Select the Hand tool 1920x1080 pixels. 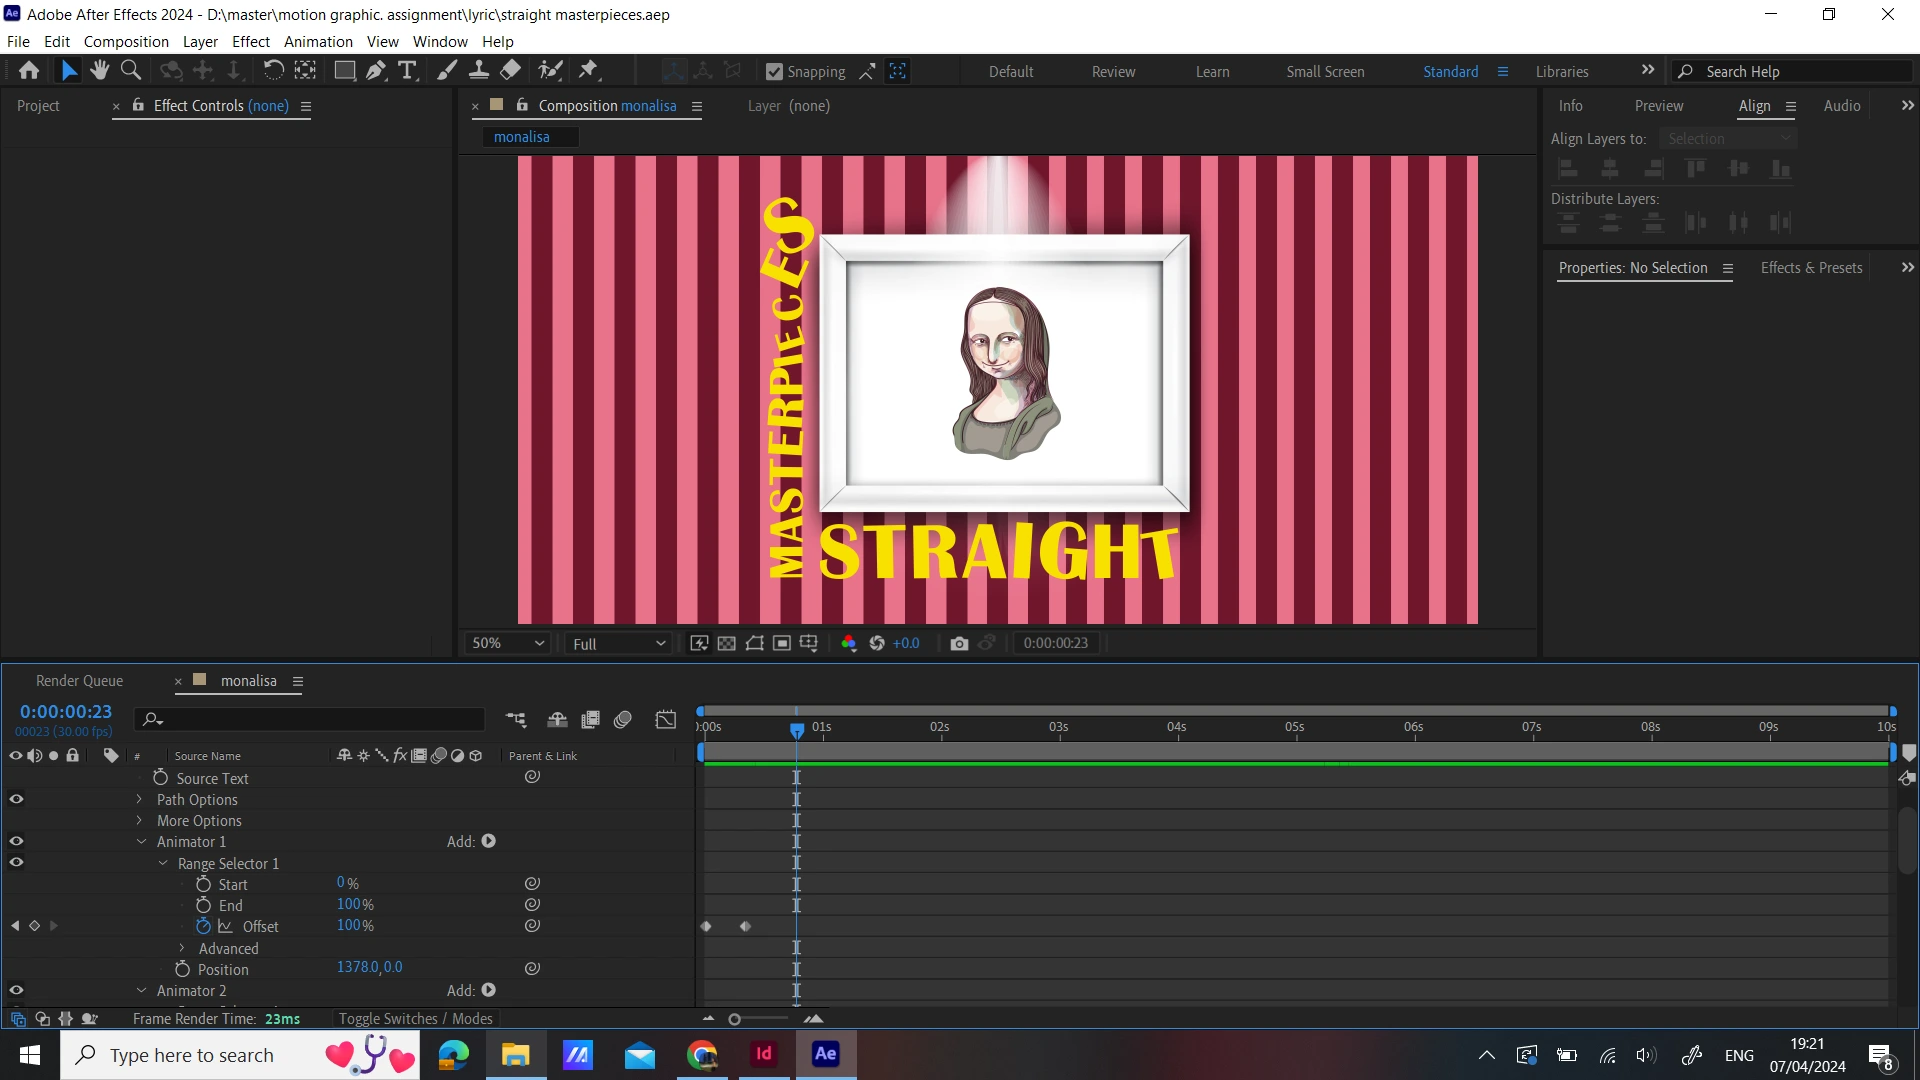point(99,71)
